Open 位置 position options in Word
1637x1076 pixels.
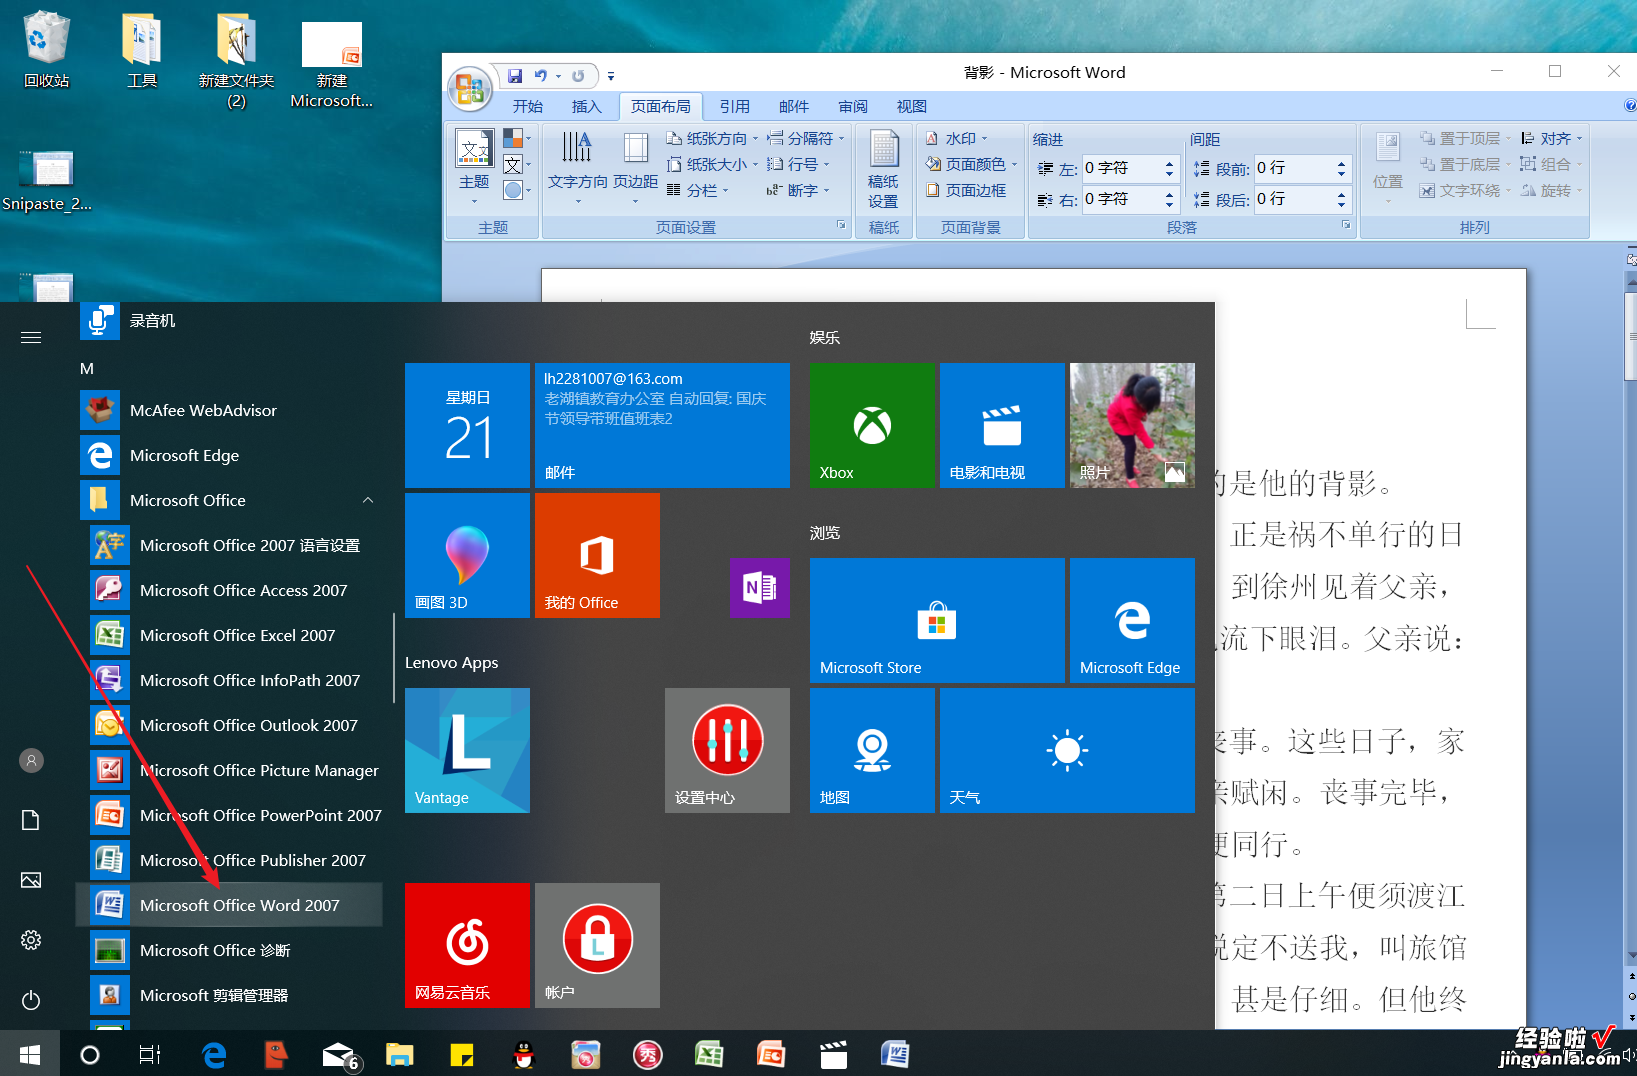pos(1387,167)
